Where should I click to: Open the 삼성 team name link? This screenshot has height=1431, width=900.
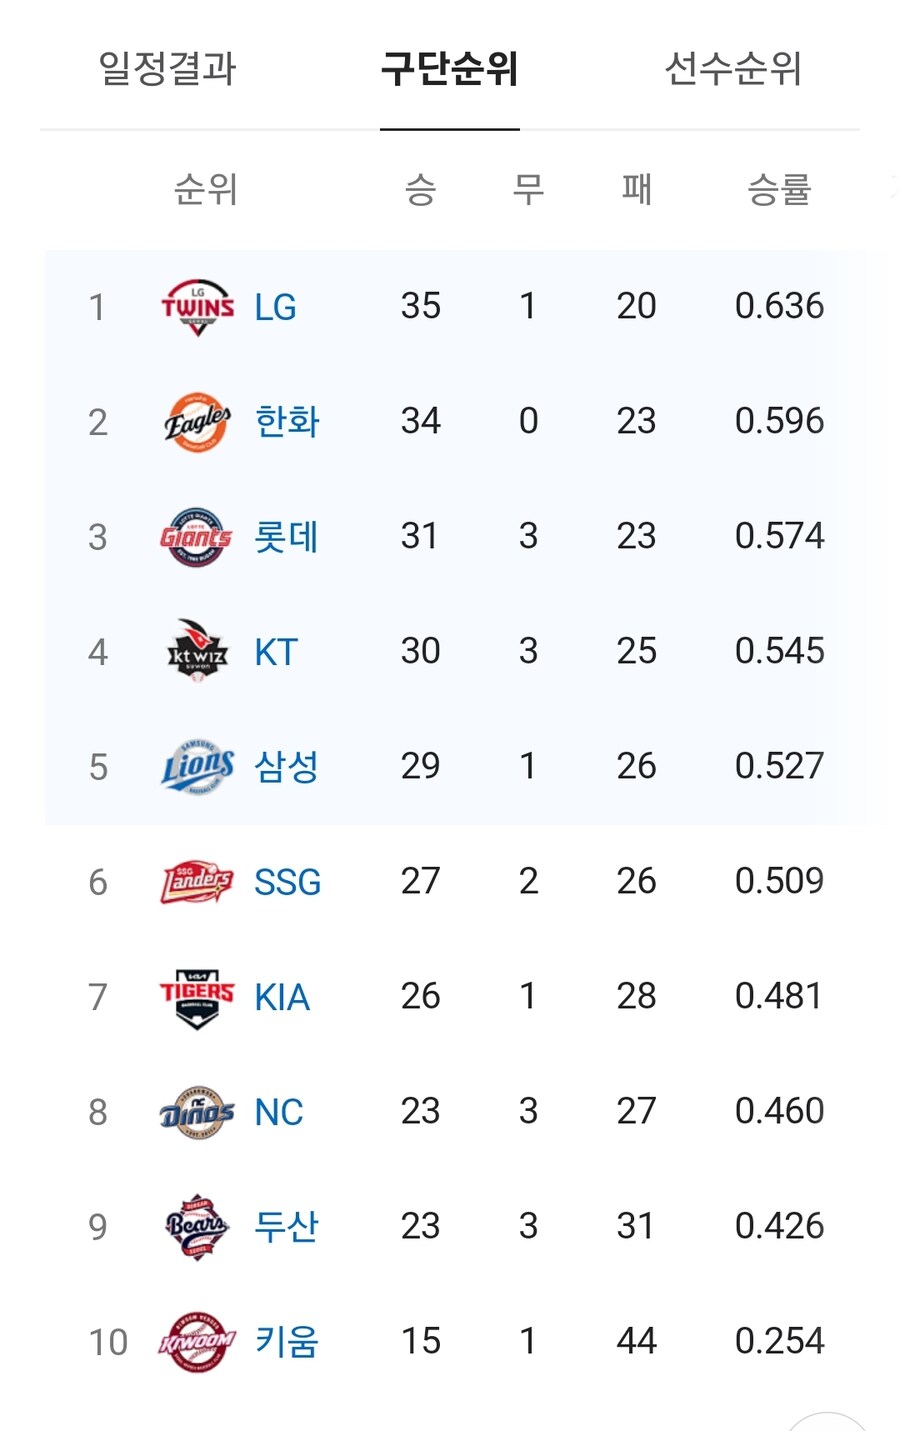point(287,767)
